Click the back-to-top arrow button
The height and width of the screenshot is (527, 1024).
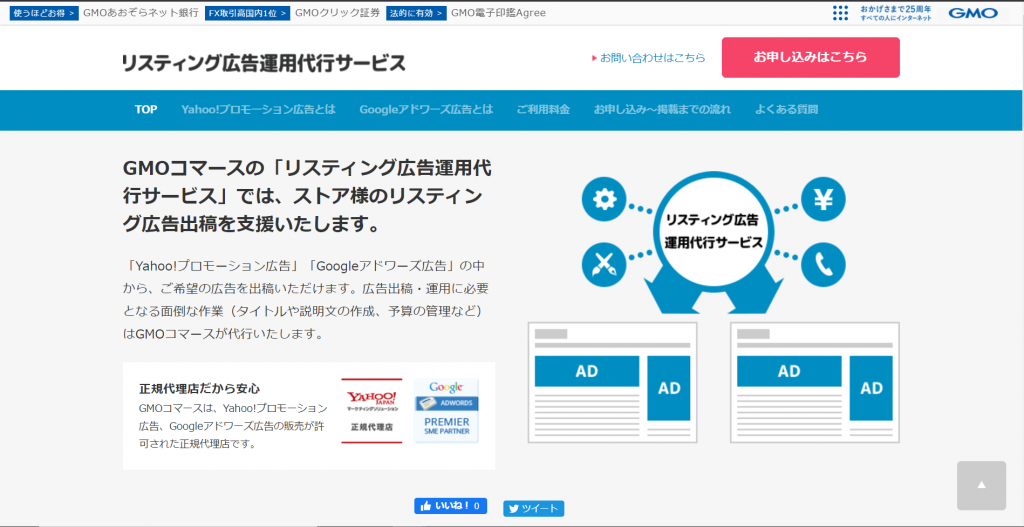[x=981, y=485]
